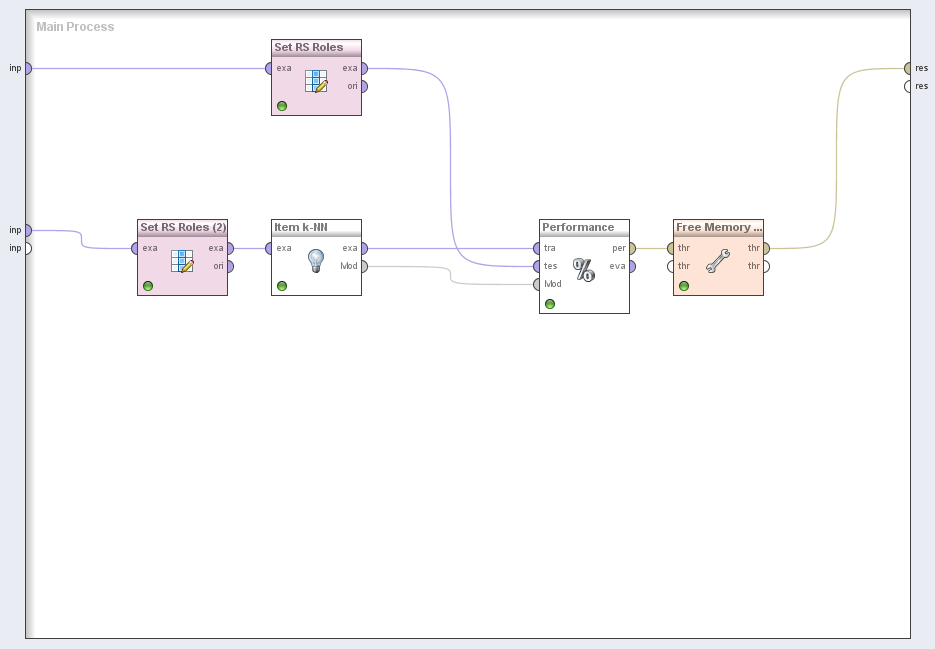Click the Main Process label
This screenshot has height=649, width=935.
click(75, 27)
